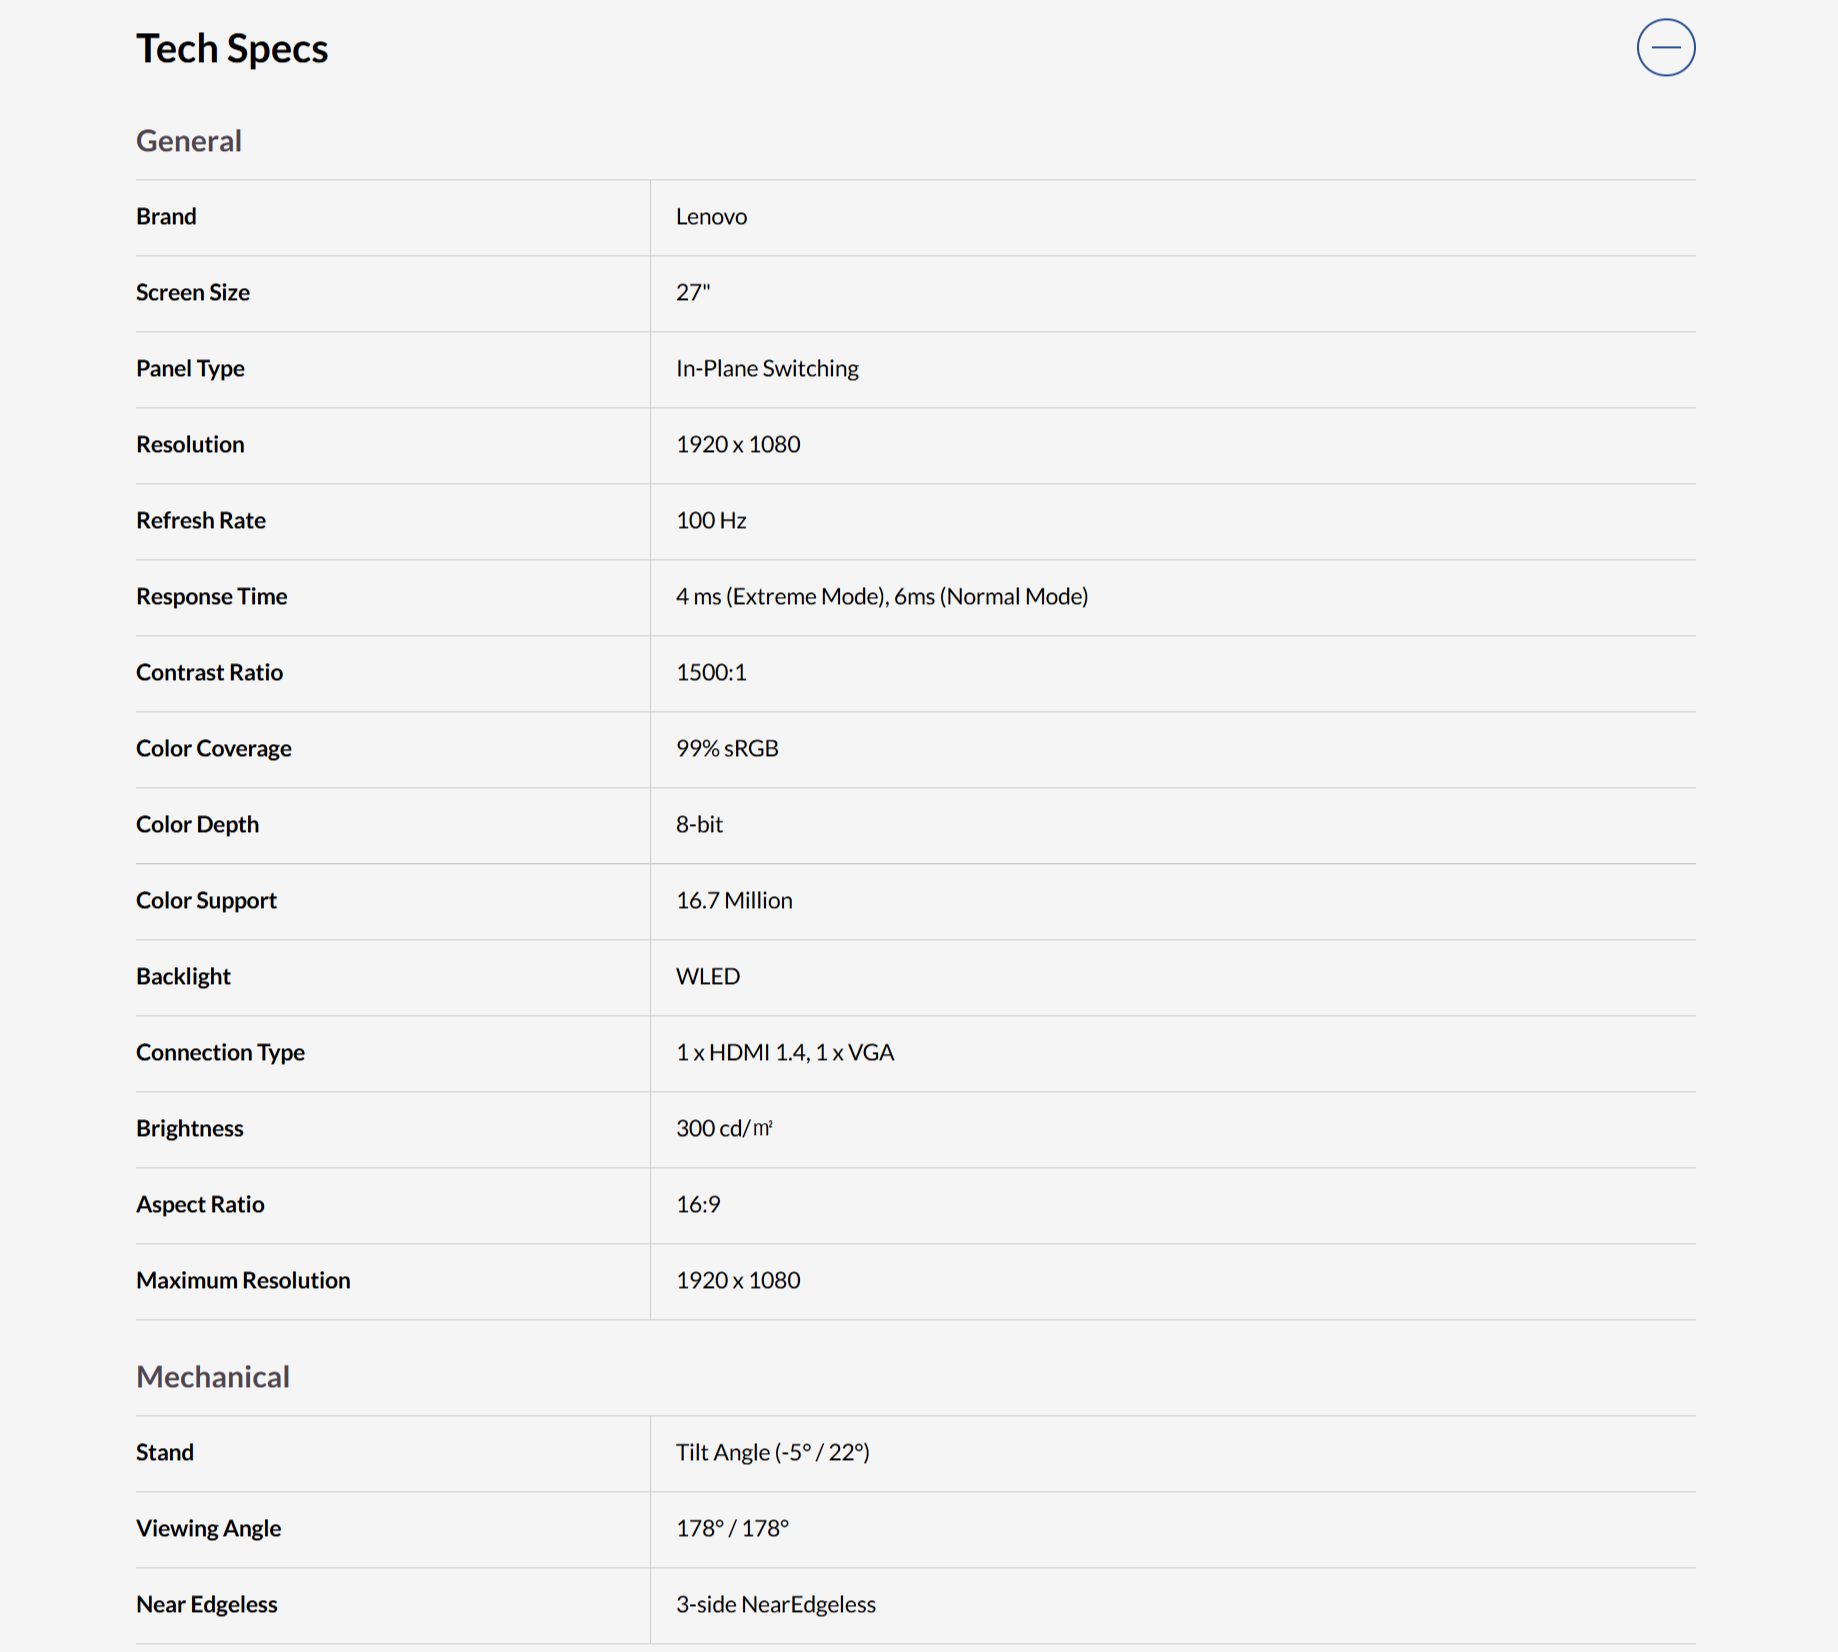Select the Lenovo brand value
Screen dimensions: 1838x1652
pos(711,217)
